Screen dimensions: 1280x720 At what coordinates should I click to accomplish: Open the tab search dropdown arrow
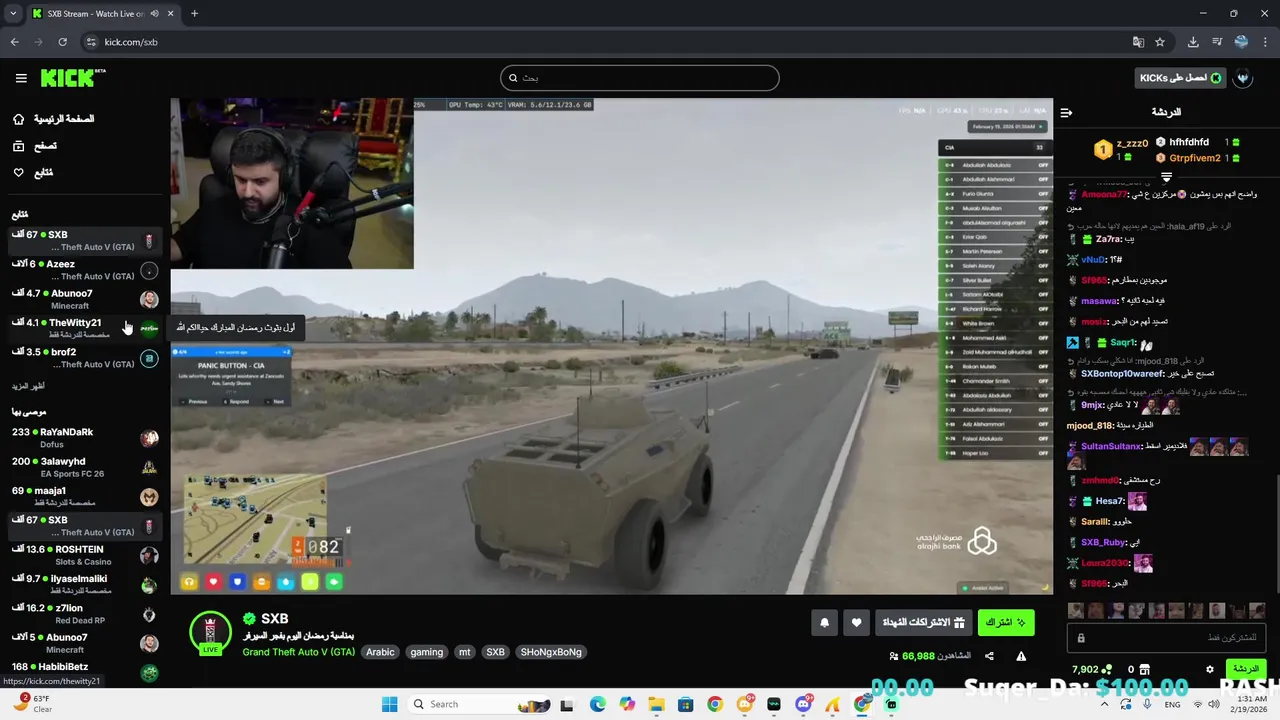(x=13, y=14)
